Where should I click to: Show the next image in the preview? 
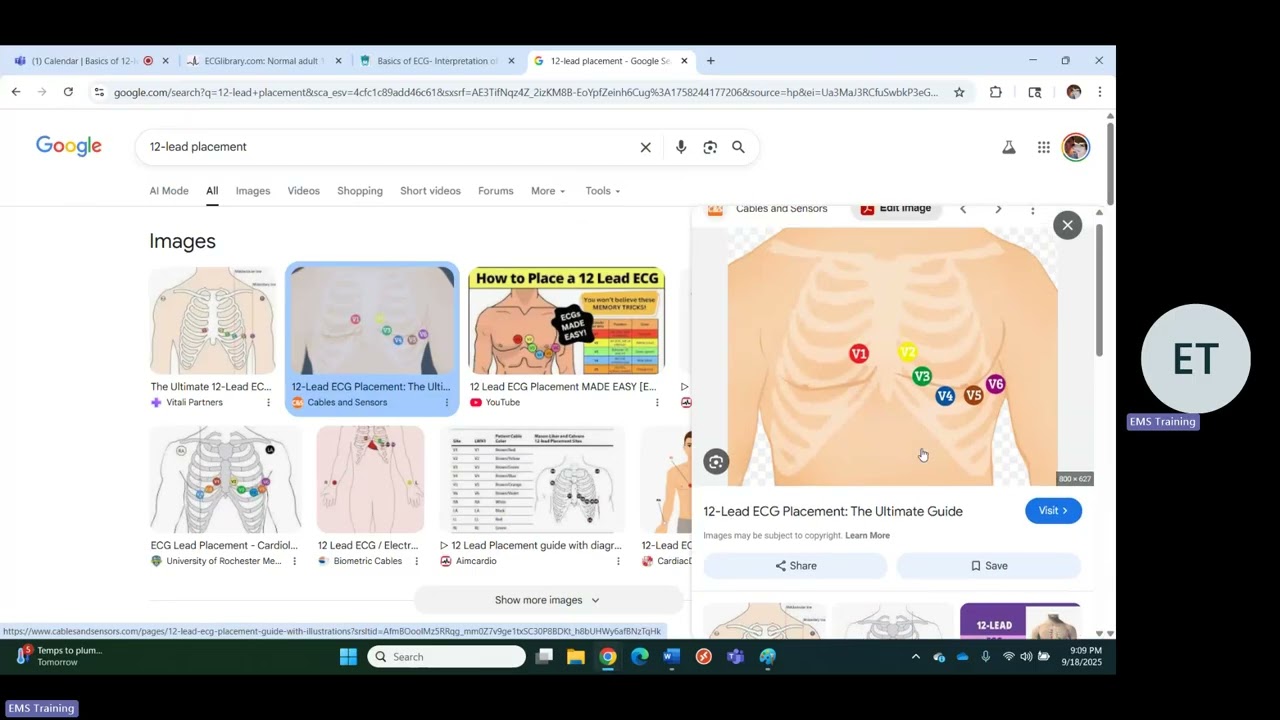tap(998, 209)
